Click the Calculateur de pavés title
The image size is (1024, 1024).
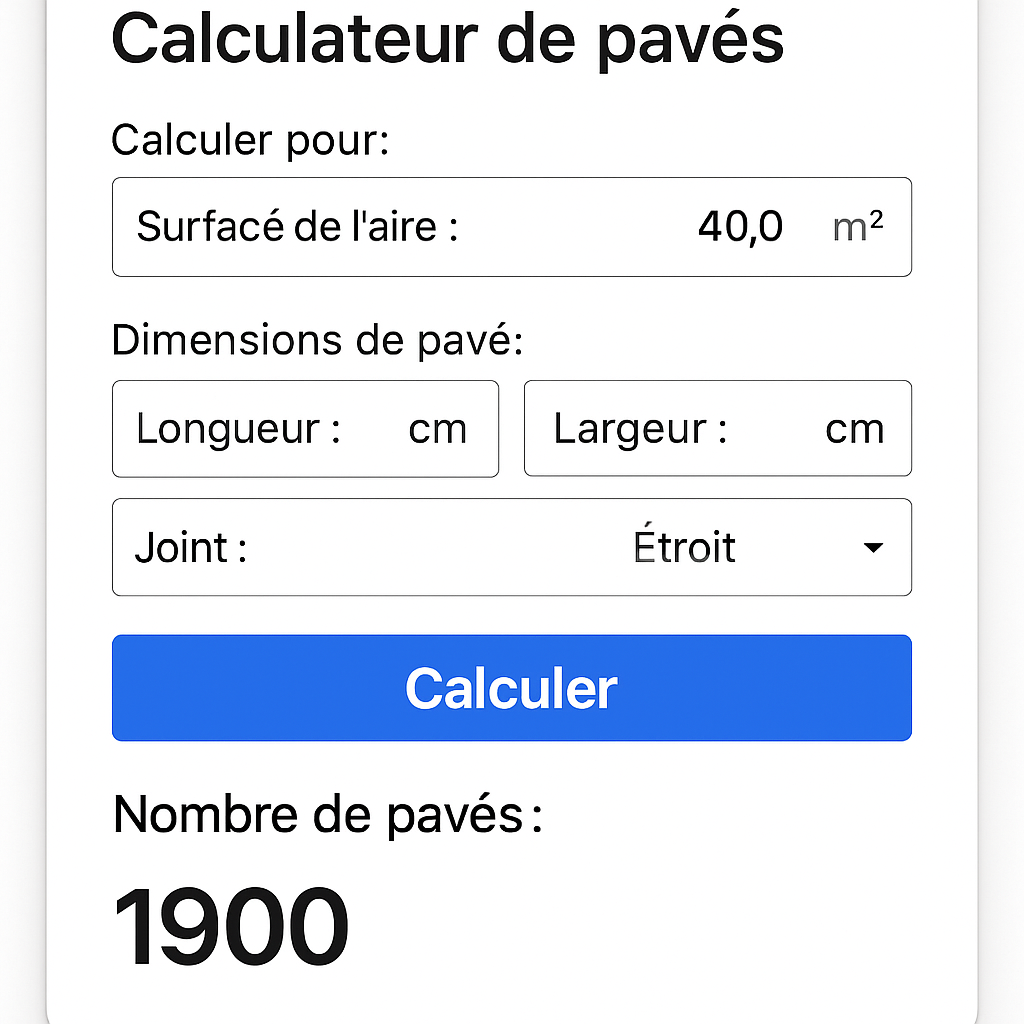click(x=448, y=40)
